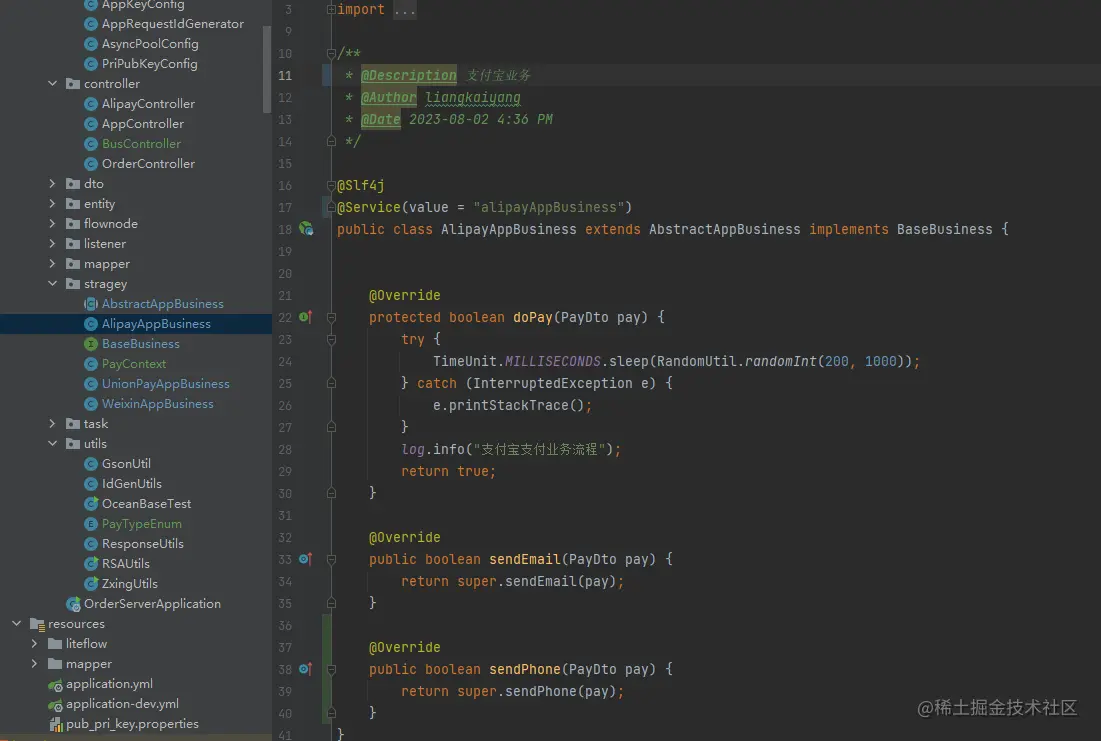The width and height of the screenshot is (1101, 741).
Task: Click the OrderServerApplication Spring Boot icon
Action: pos(73,604)
